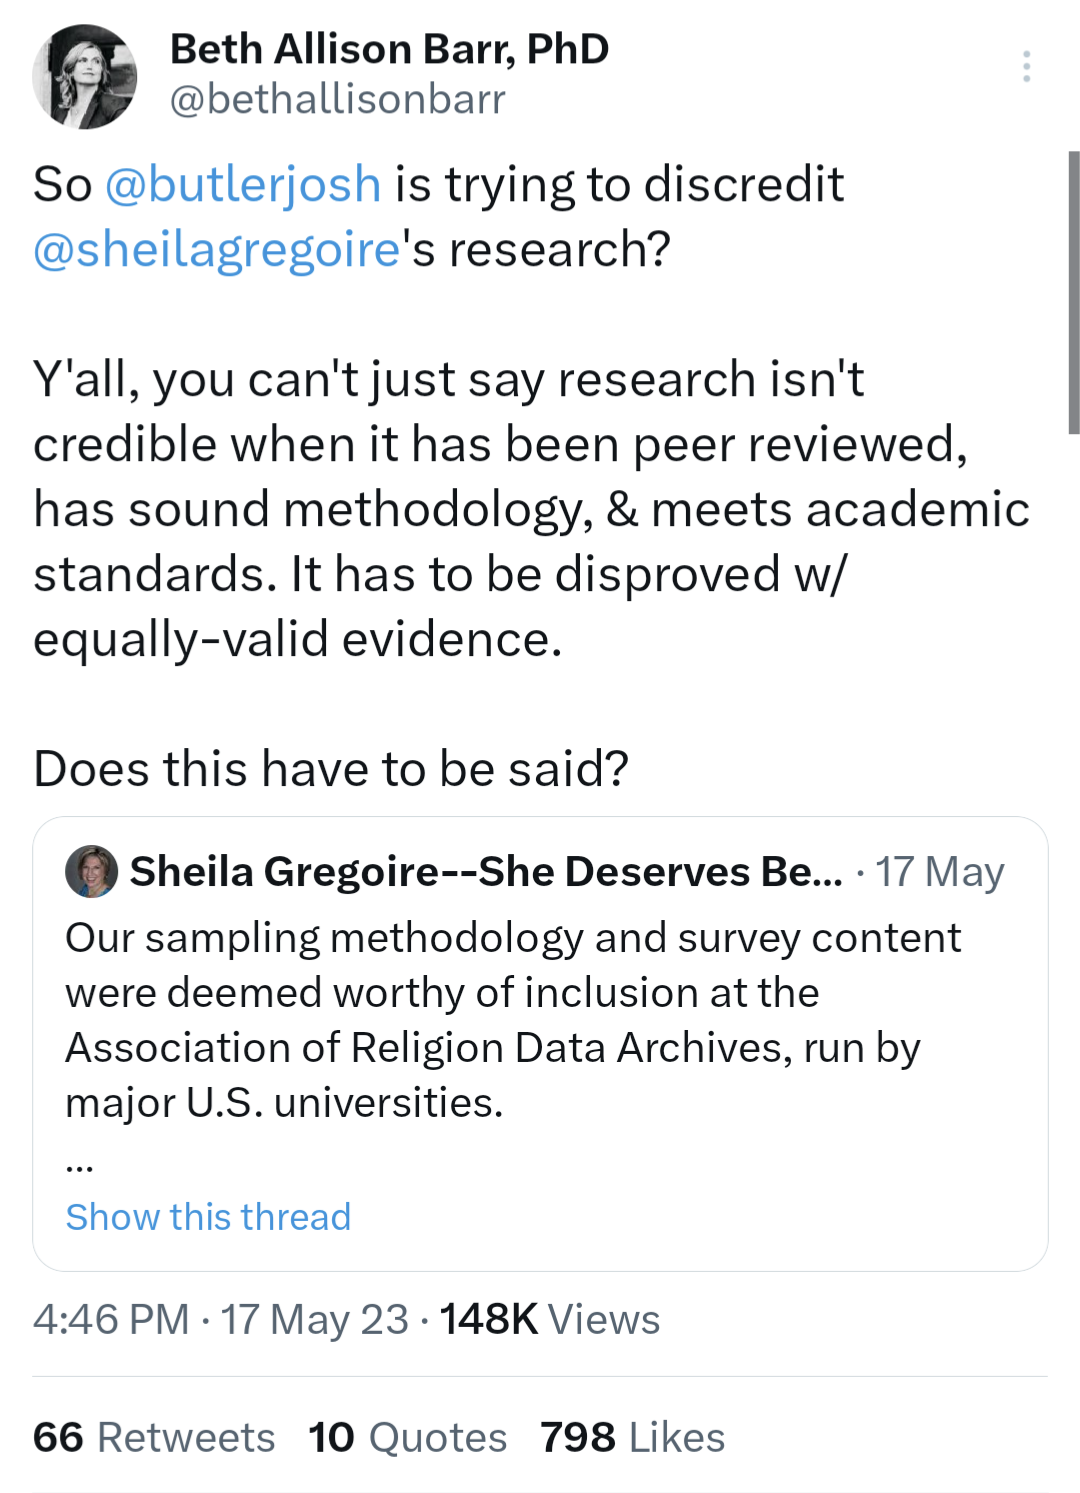Viewport: 1080px width, 1493px height.
Task: Open the 798 Likes list
Action: (x=632, y=1437)
